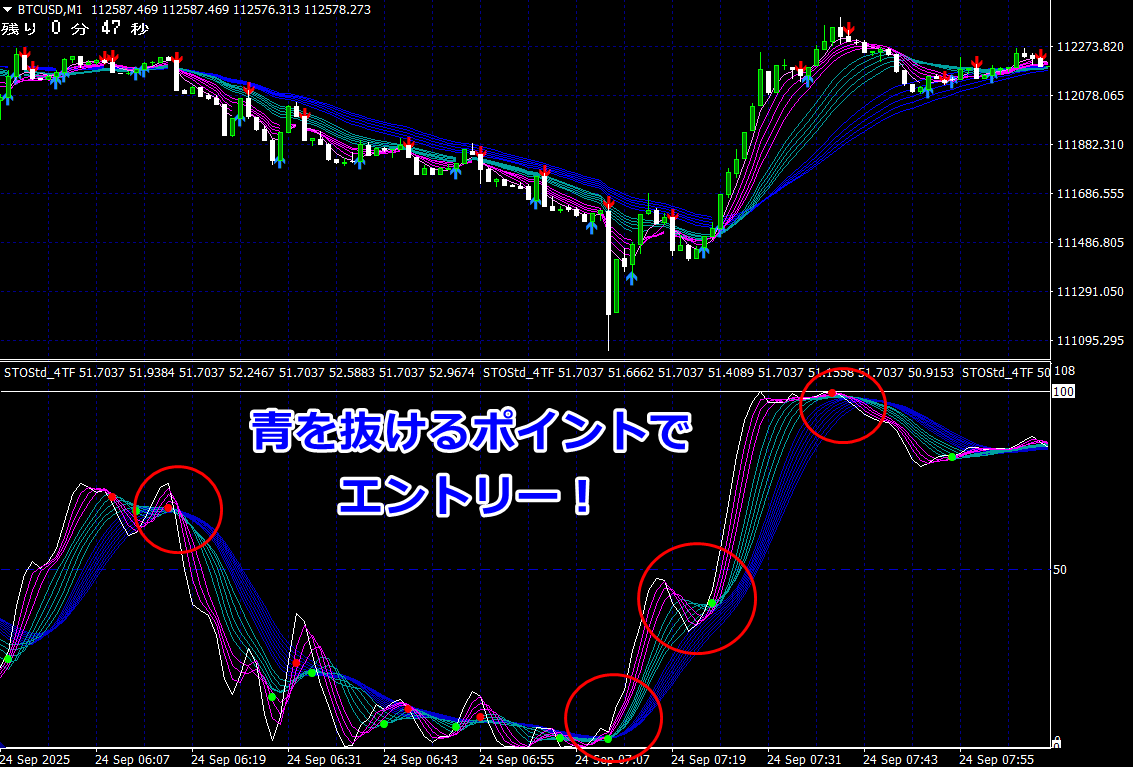This screenshot has height=767, width=1133.
Task: Click the 24 Sep 07:19 time label
Action: pyautogui.click(x=709, y=760)
